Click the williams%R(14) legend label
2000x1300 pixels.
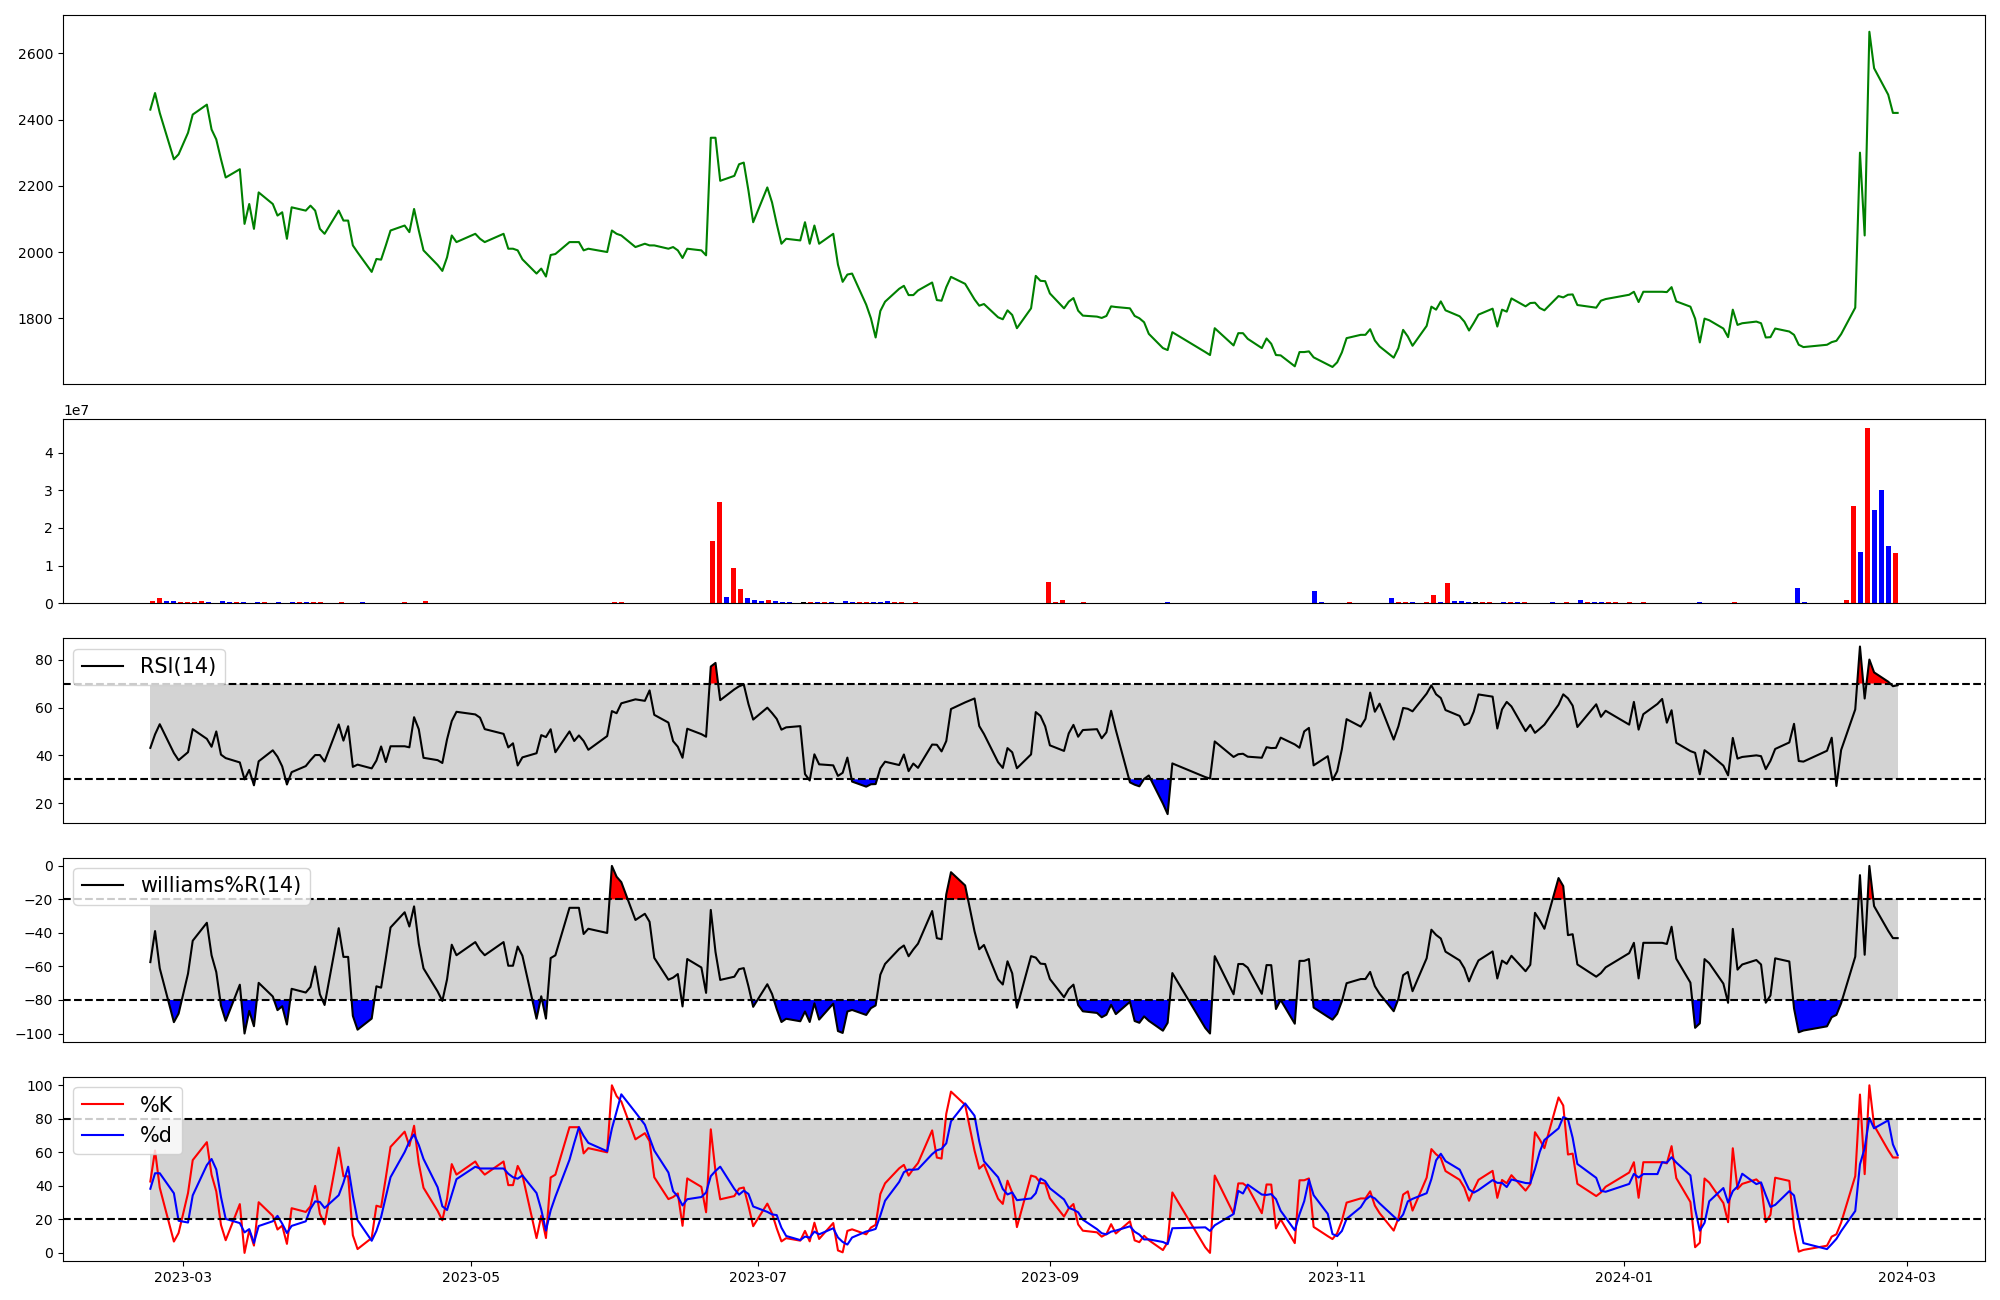click(220, 885)
